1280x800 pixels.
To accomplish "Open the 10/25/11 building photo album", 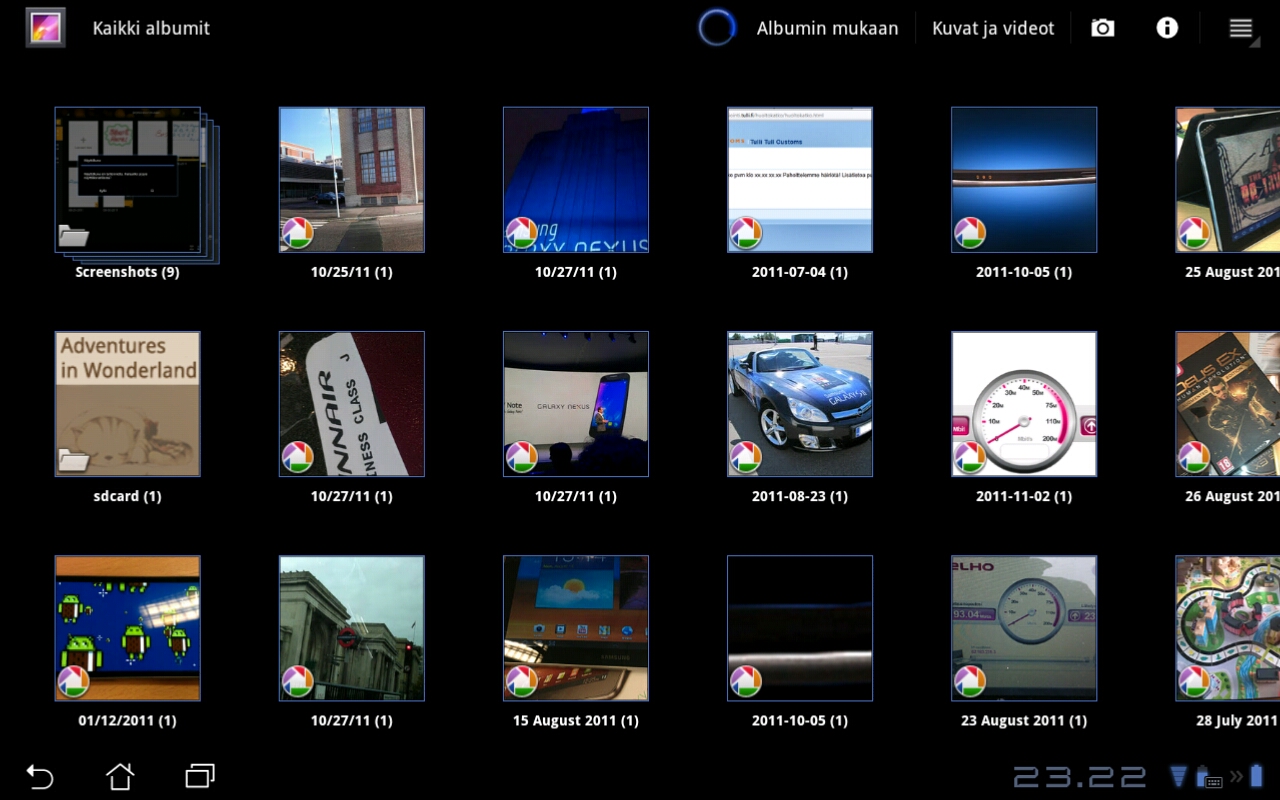I will tap(352, 180).
